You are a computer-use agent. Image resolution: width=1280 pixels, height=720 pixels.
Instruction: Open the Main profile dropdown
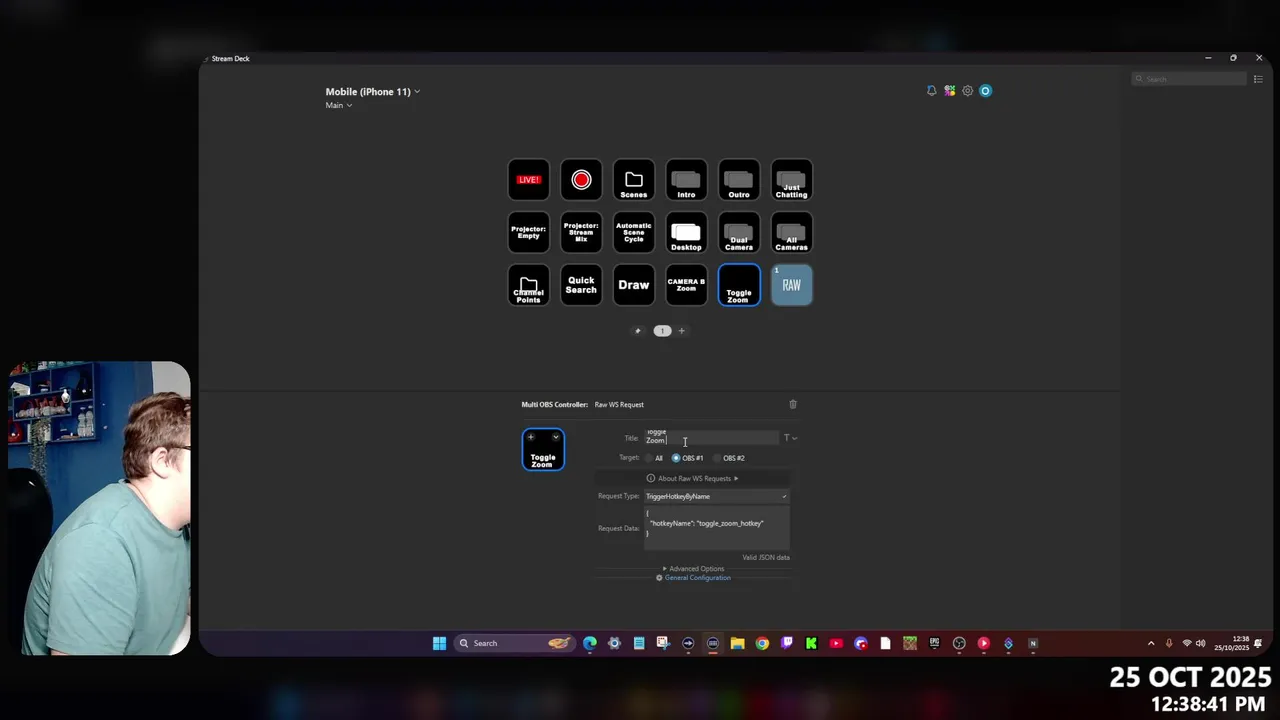coord(339,105)
